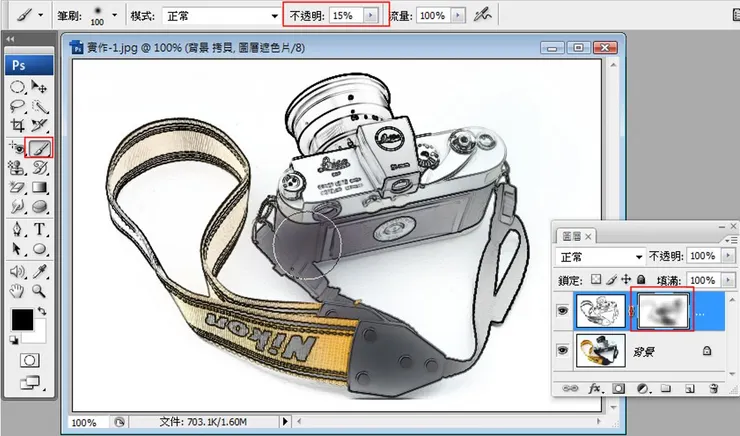Reset to default black and white colors
This screenshot has height=436, width=740.
(x=14, y=340)
